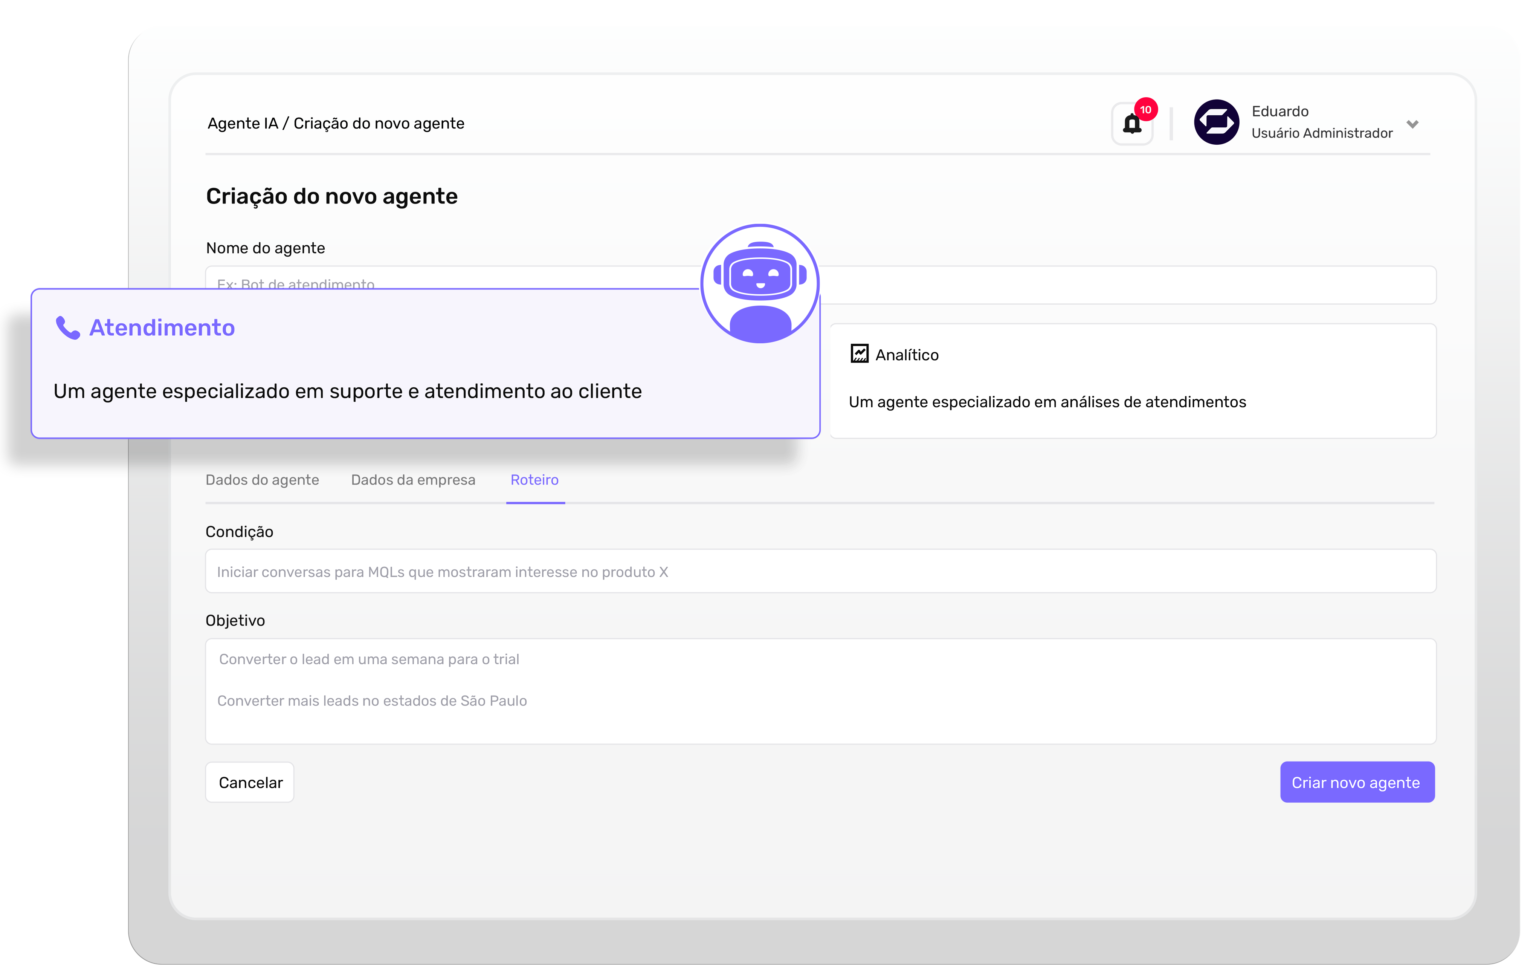Click the Criar novo agente button
The height and width of the screenshot is (976, 1536).
[x=1357, y=782]
